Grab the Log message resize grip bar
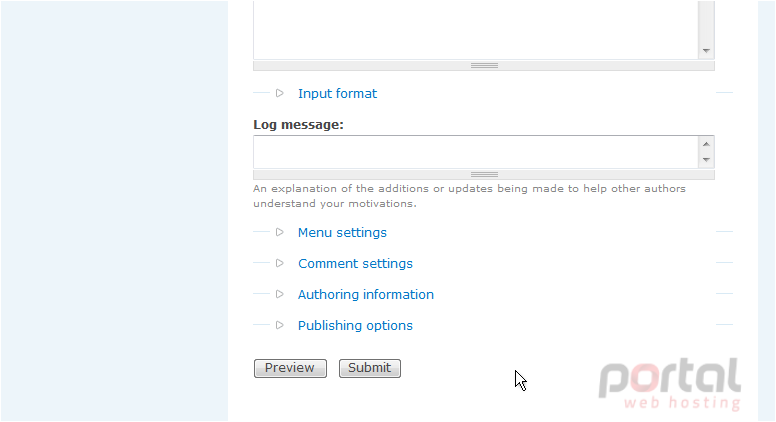776x422 pixels. (x=484, y=175)
